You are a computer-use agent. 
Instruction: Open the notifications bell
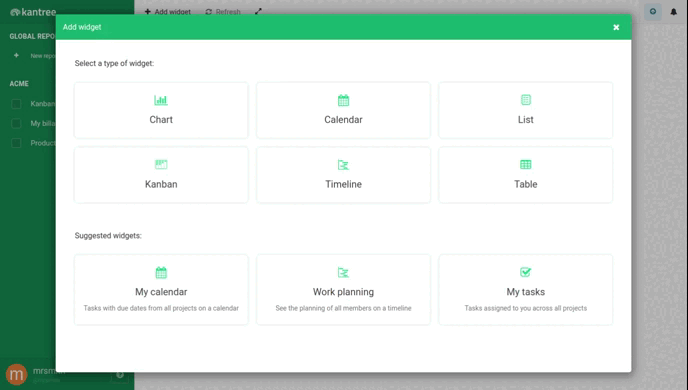(x=674, y=12)
